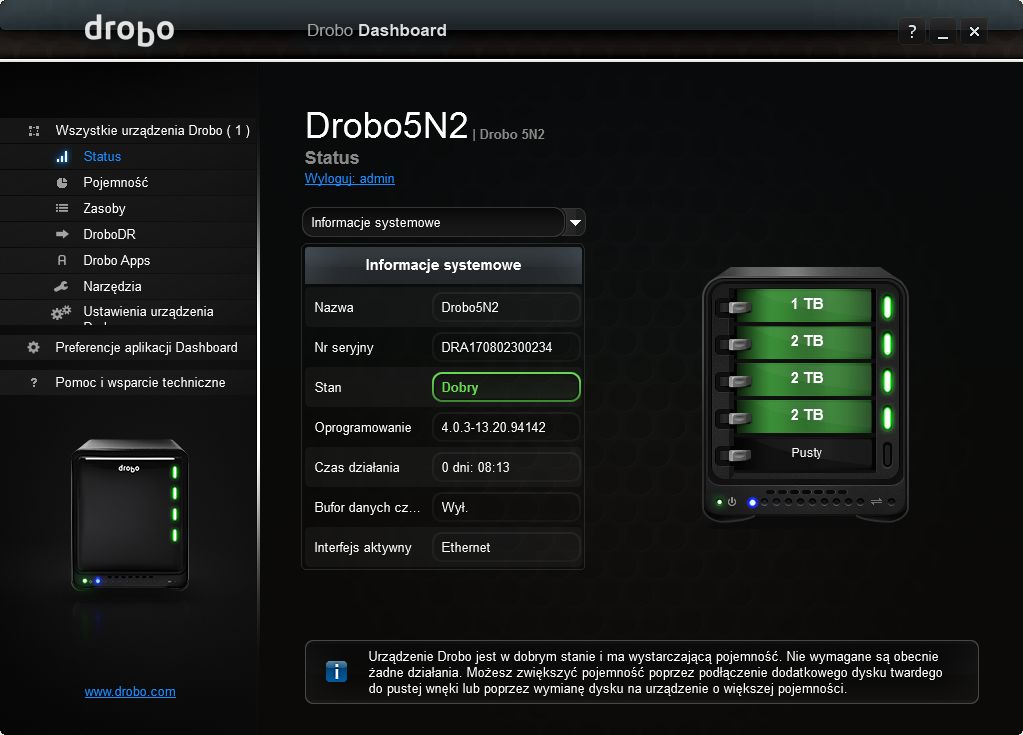Viewport: 1023px width, 735px height.
Task: Click the Wszystkie urządzenia Drobo grid icon
Action: click(x=34, y=131)
